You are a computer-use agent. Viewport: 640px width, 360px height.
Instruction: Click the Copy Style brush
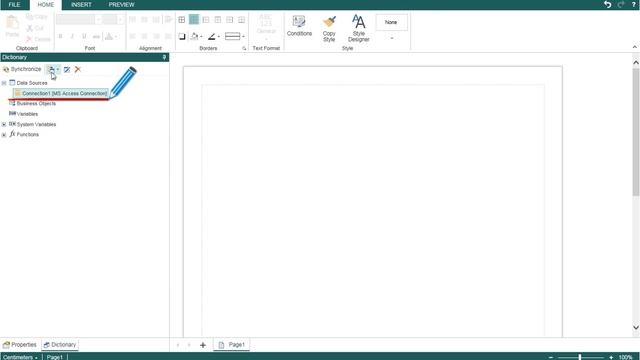pos(329,29)
